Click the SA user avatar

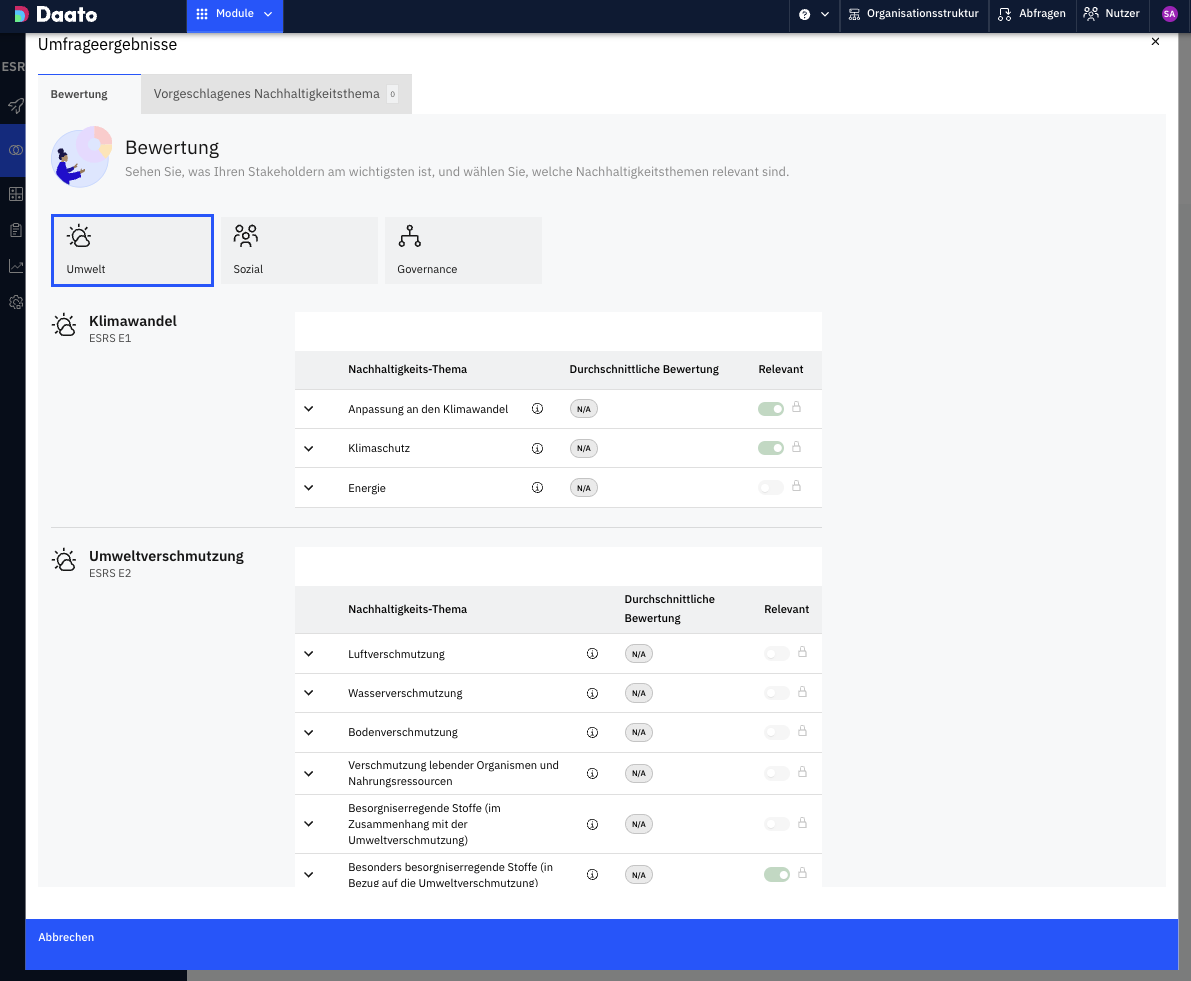tap(1169, 14)
